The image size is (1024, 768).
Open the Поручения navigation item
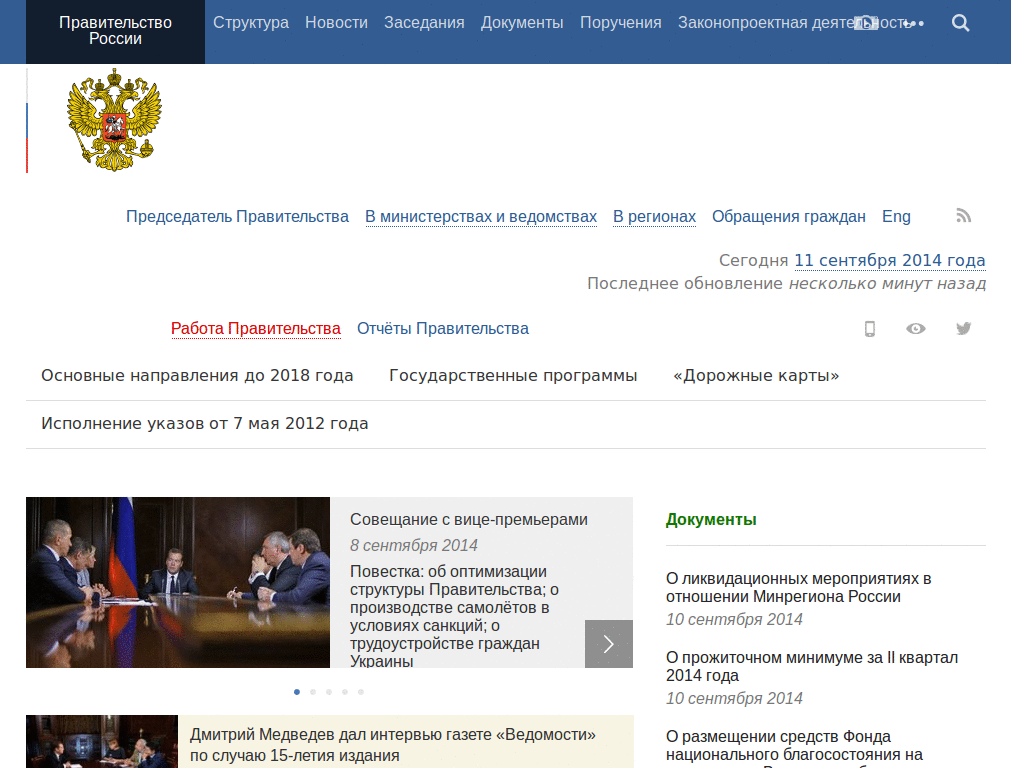[x=620, y=22]
